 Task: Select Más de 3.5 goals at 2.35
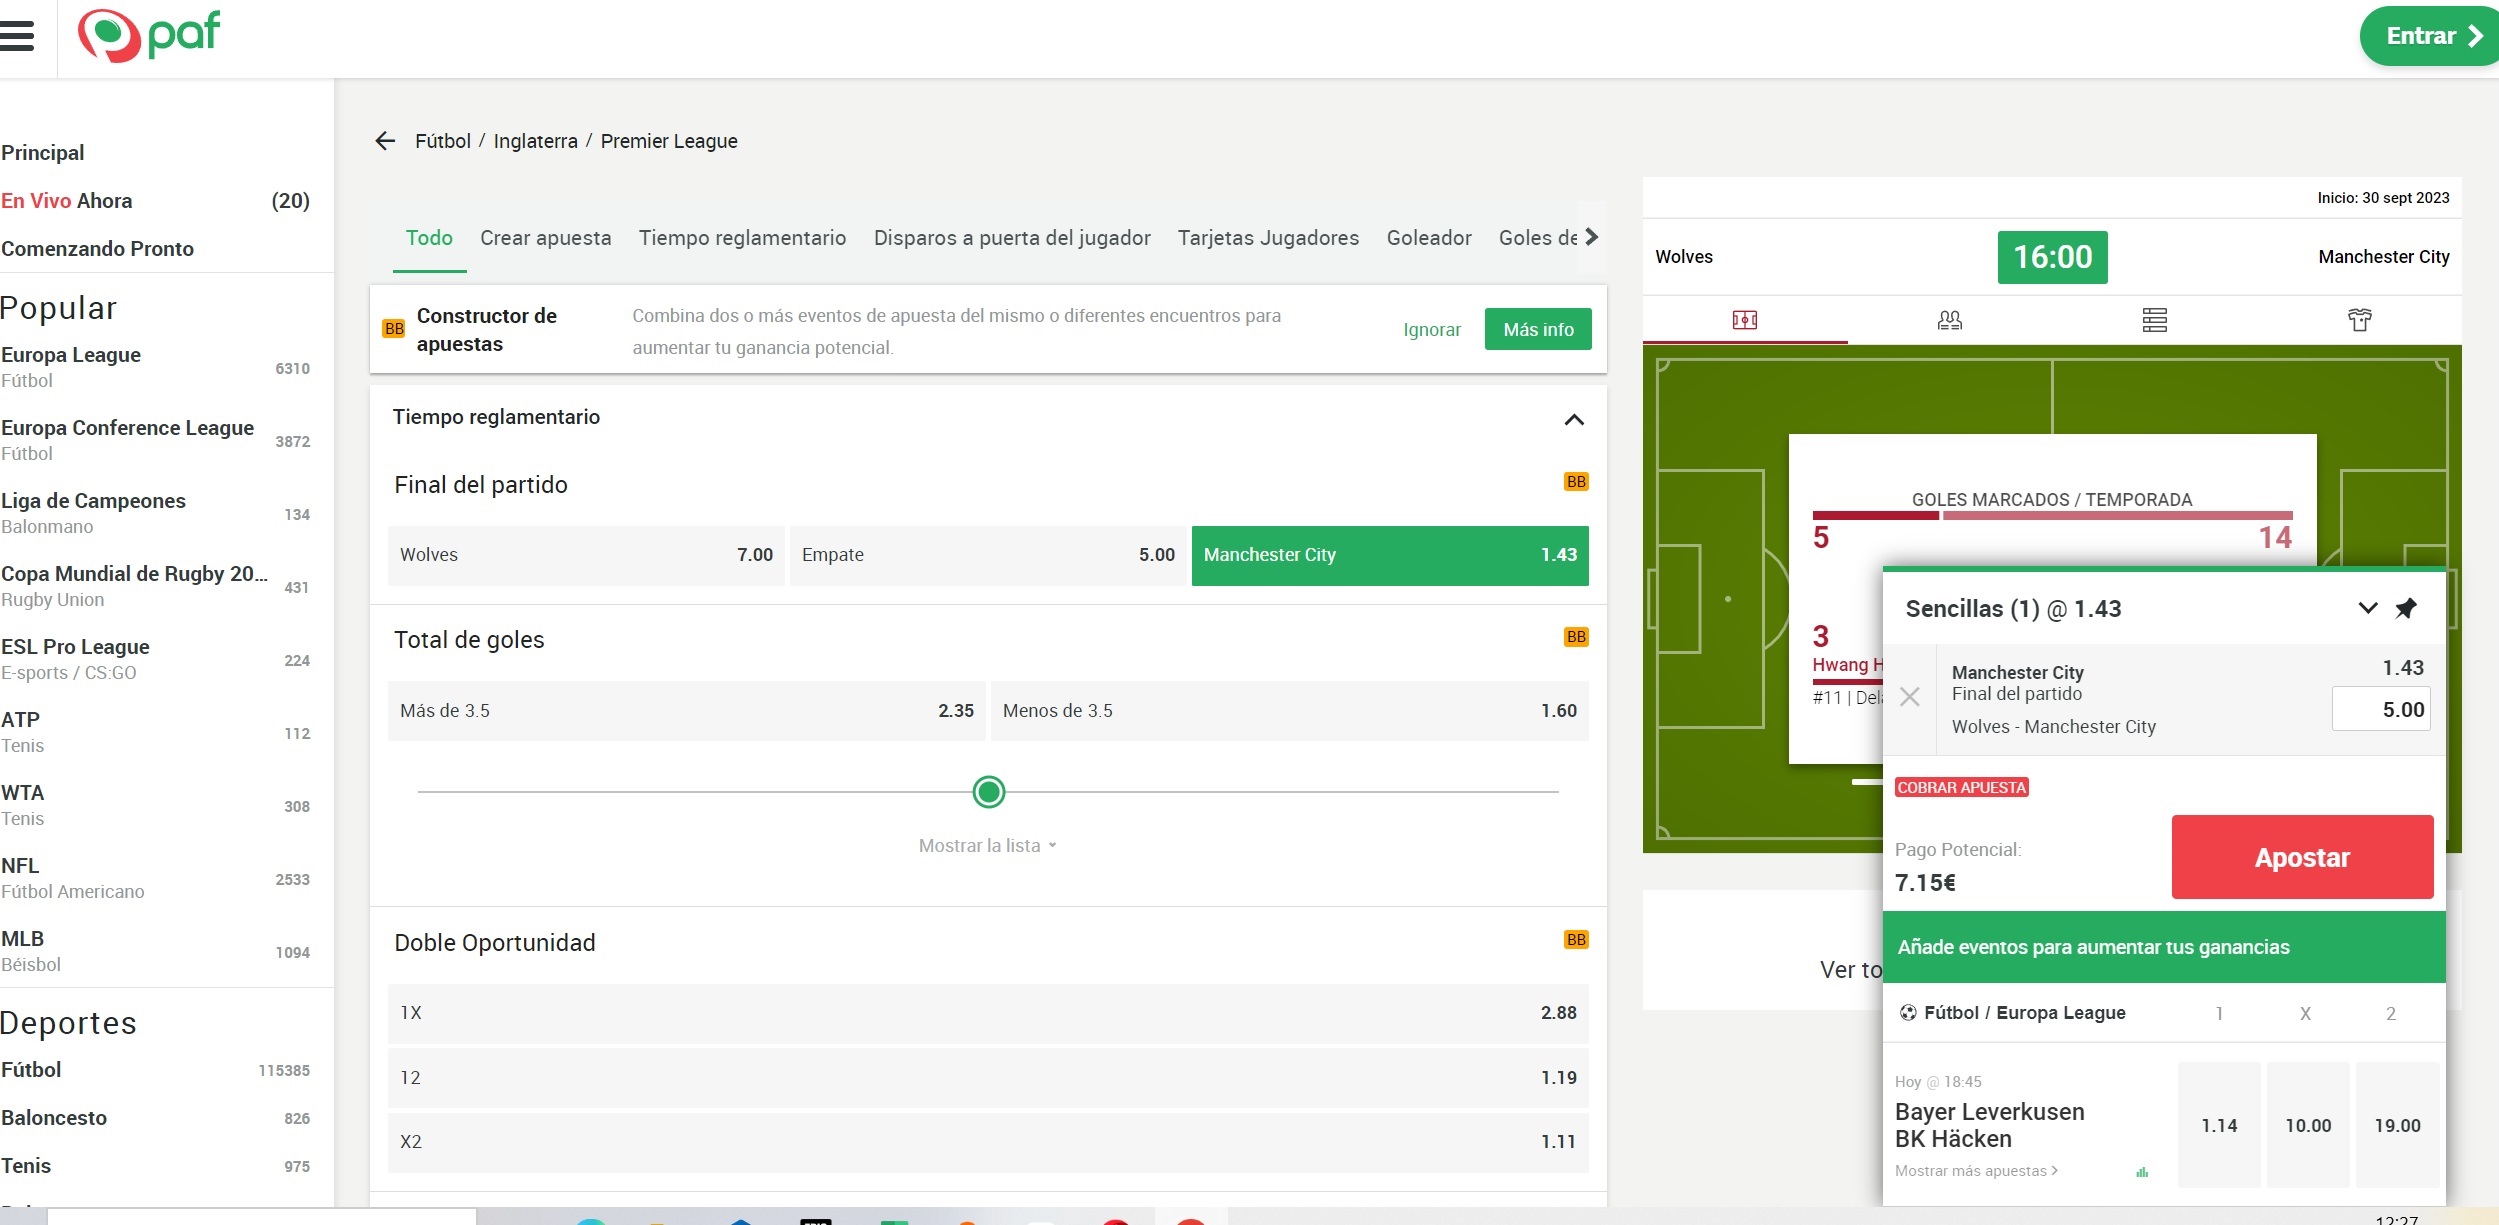click(x=687, y=711)
